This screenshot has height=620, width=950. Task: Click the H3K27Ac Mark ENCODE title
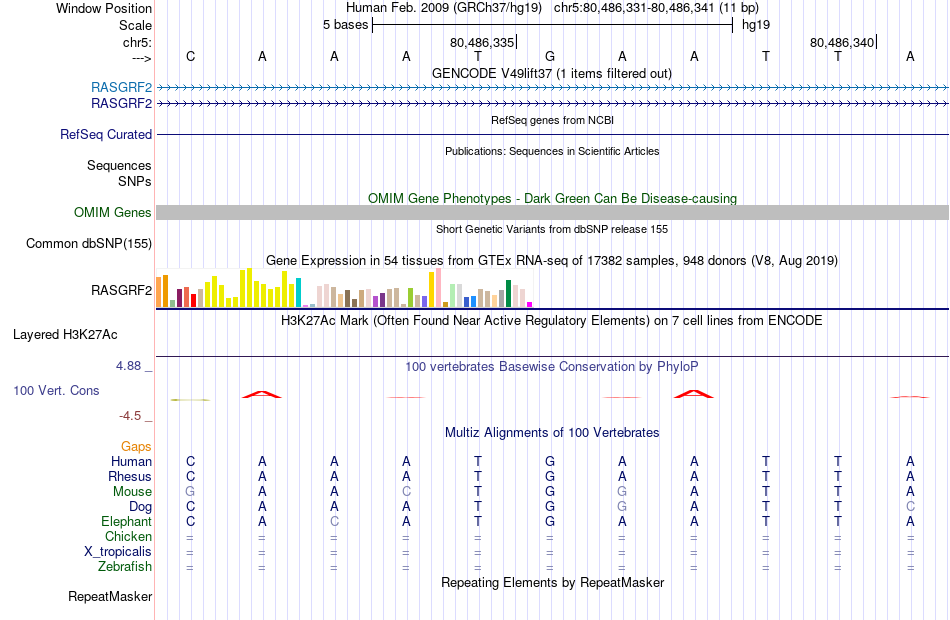[x=552, y=321]
